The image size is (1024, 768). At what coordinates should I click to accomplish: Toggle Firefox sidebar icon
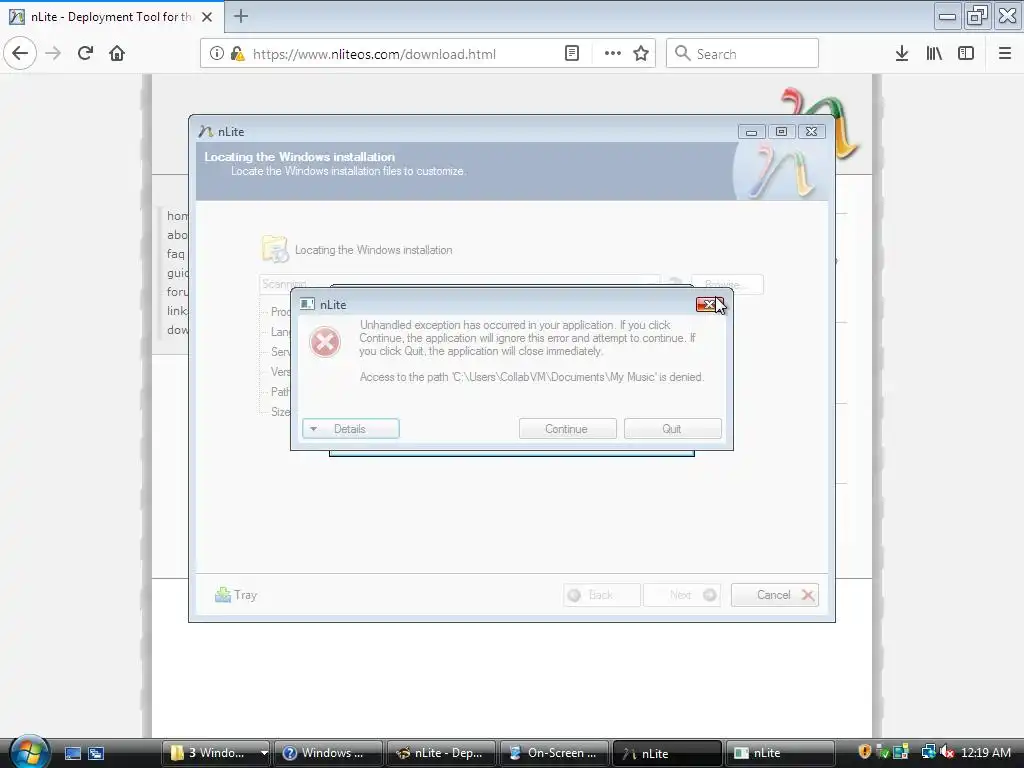point(966,54)
